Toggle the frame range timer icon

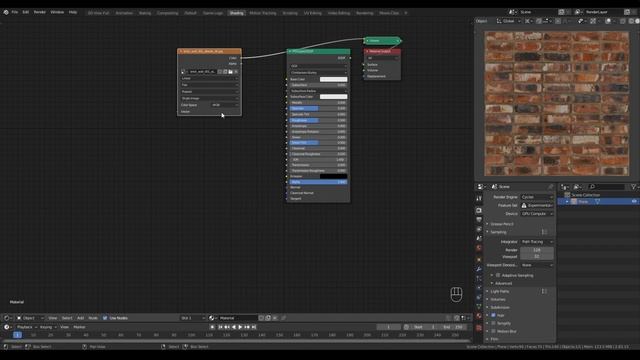[x=406, y=327]
